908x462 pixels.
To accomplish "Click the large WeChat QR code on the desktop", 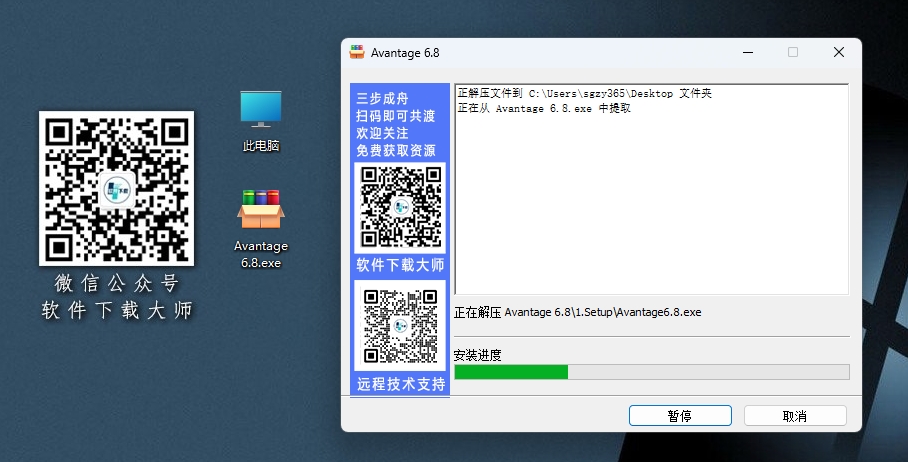I will (116, 189).
